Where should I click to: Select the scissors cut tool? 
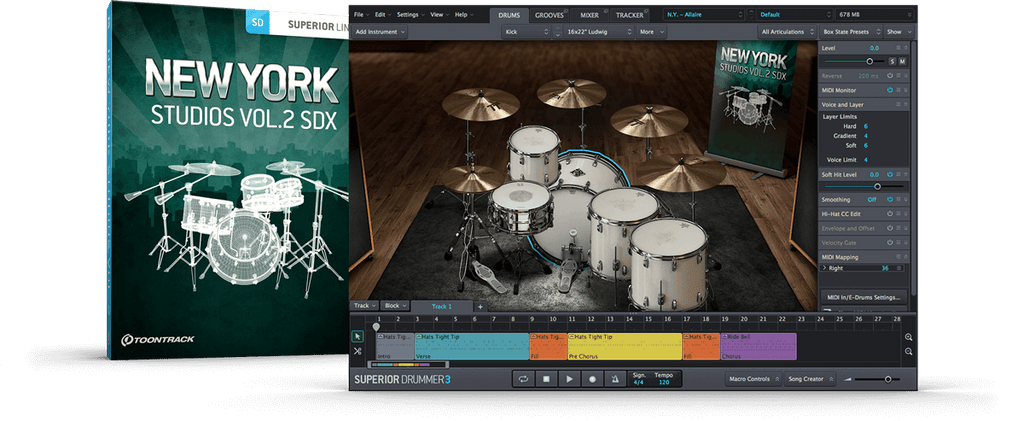click(357, 351)
